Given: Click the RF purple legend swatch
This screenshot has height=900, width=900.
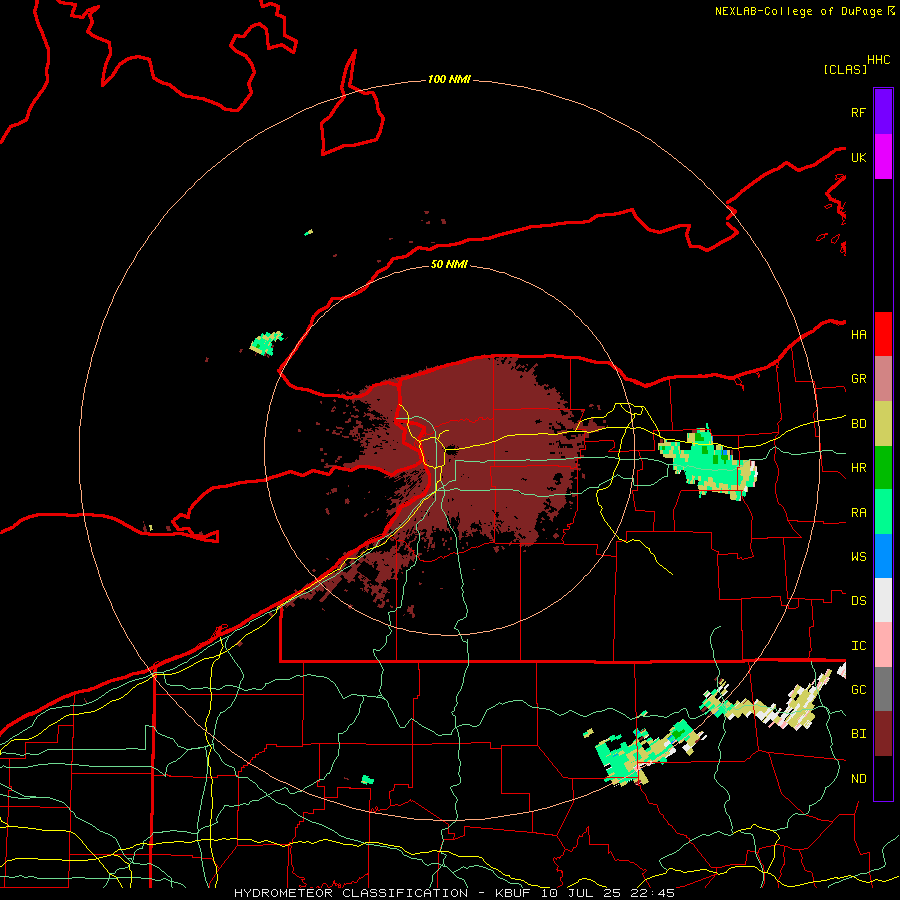Looking at the screenshot, I should click(883, 112).
